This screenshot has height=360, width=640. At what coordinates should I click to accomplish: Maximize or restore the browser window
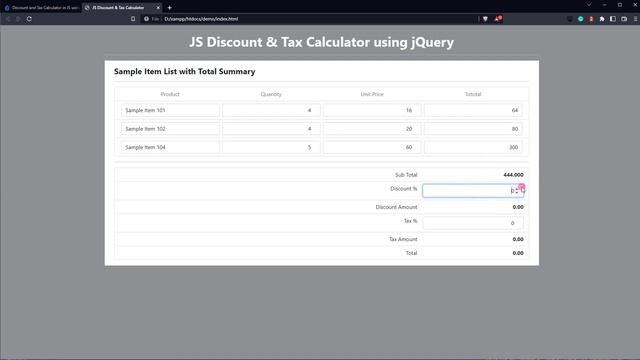point(620,5)
